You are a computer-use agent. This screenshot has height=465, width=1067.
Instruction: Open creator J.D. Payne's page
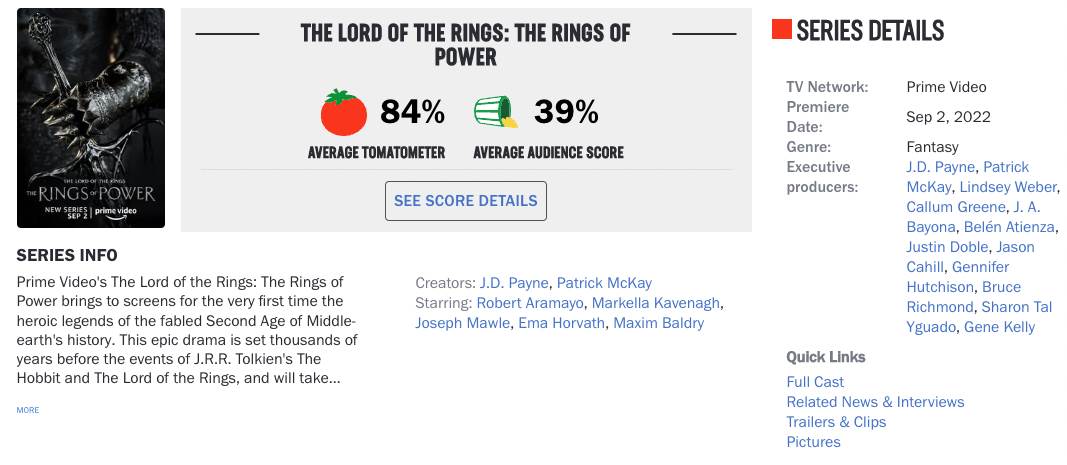click(514, 283)
